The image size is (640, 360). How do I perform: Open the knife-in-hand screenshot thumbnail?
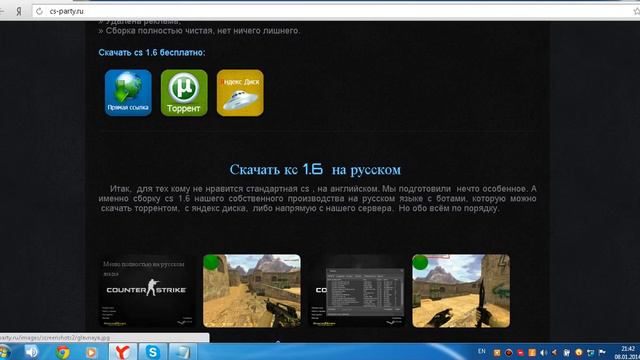[461, 291]
